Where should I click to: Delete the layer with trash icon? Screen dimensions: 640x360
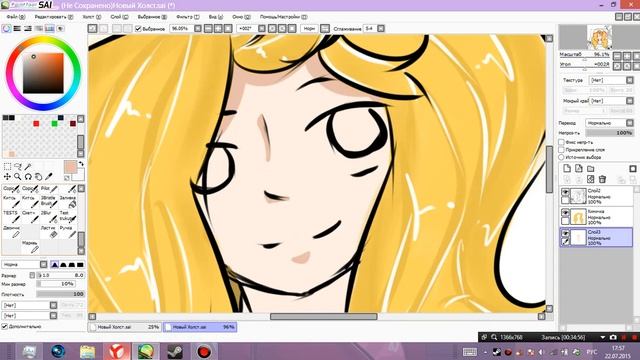pos(602,179)
